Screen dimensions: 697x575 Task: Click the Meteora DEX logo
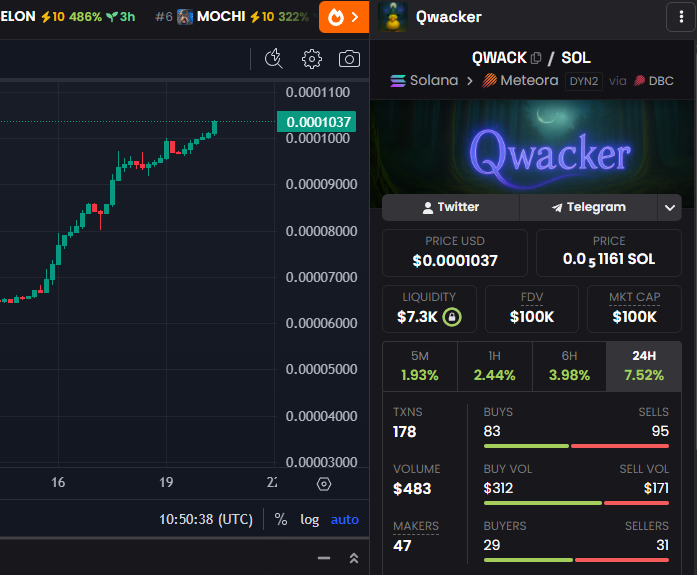tap(489, 80)
